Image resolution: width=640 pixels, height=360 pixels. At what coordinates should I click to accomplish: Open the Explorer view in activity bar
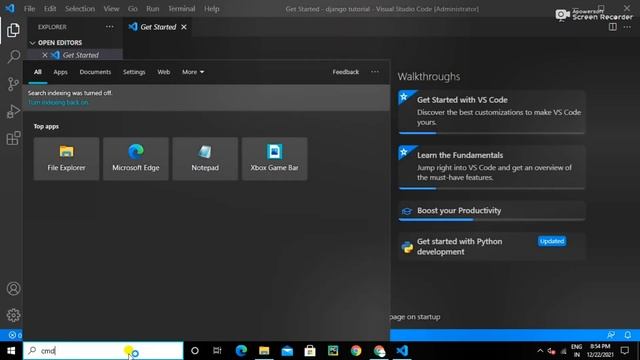[x=13, y=30]
